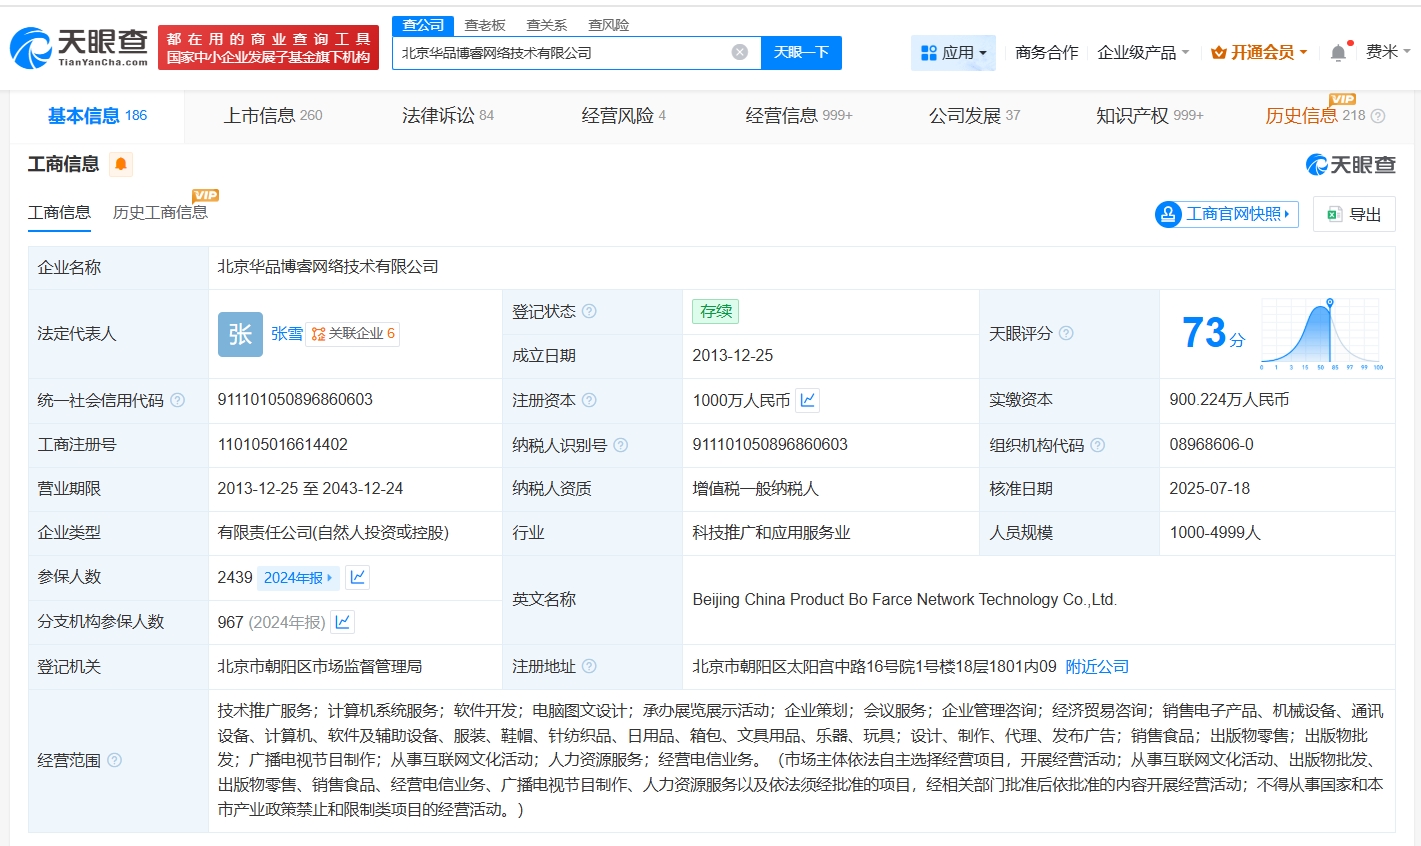1421x846 pixels.
Task: Open the 附近公司 link
Action: click(x=1097, y=666)
